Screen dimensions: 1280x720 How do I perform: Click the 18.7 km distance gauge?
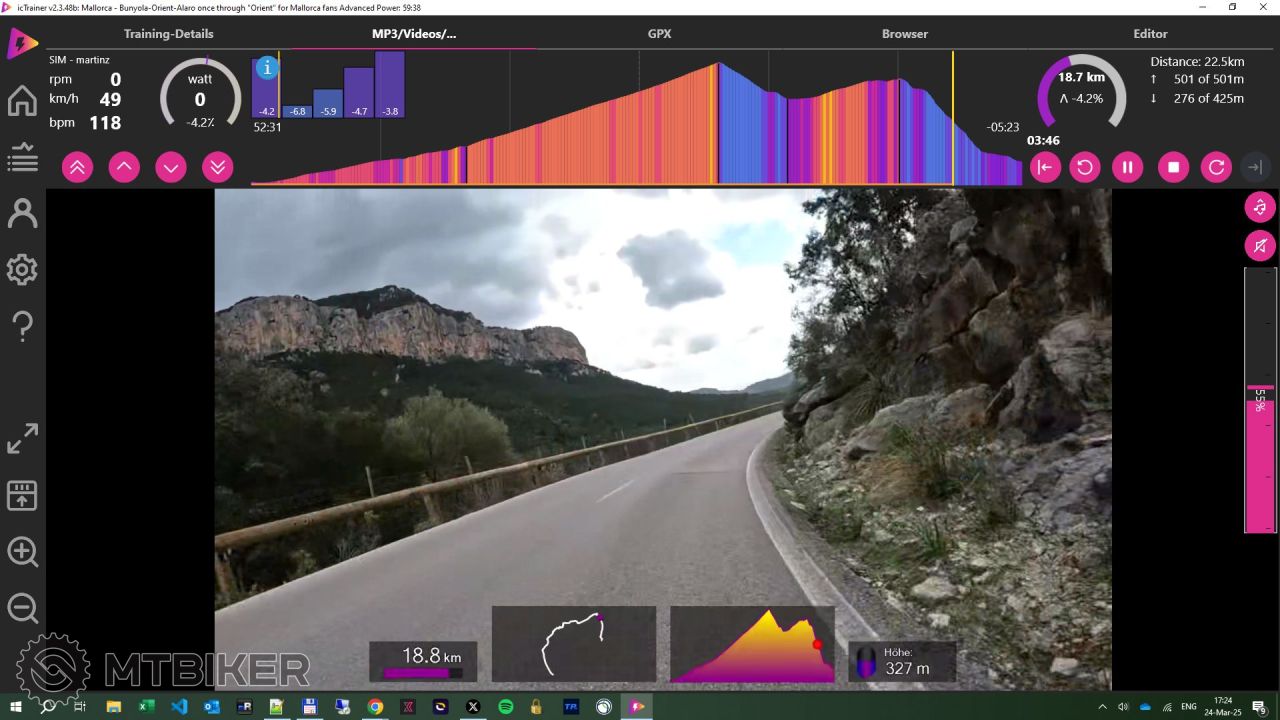(x=1081, y=92)
